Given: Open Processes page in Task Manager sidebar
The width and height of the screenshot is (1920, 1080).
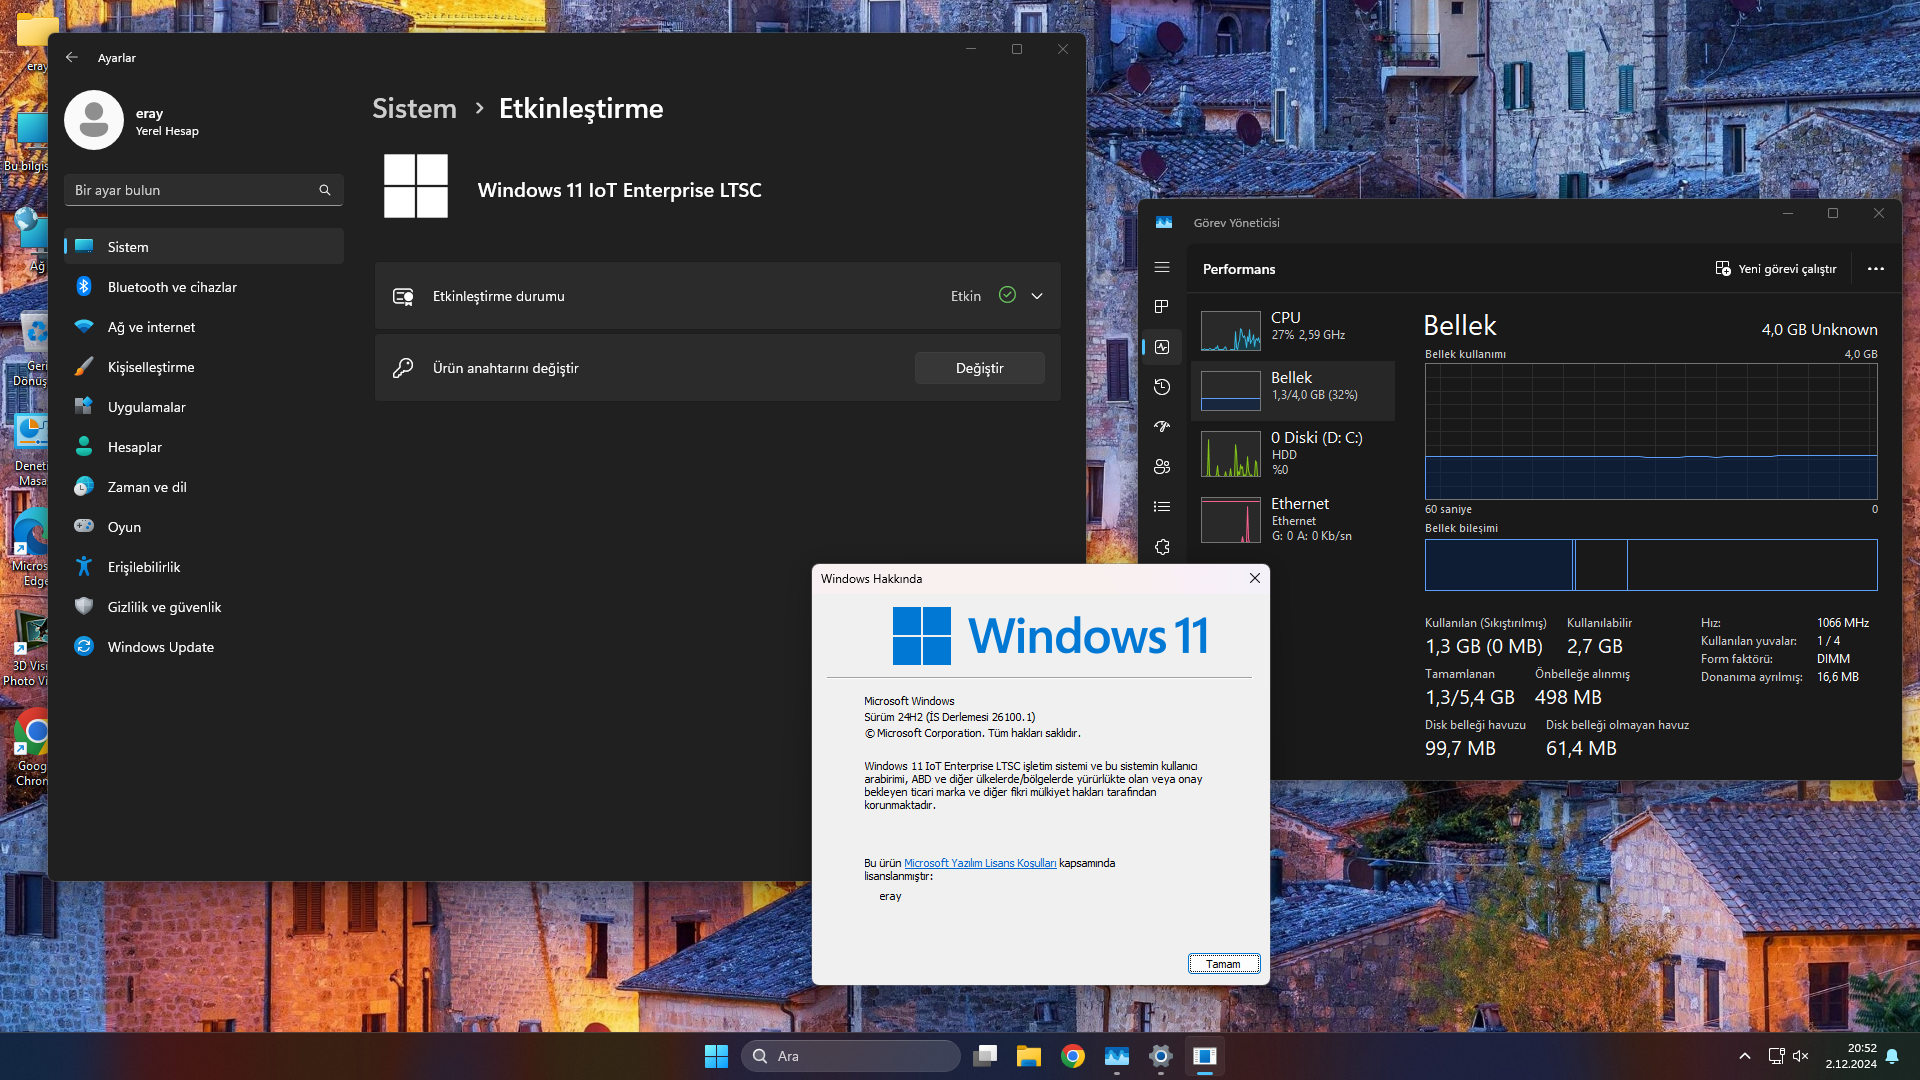Looking at the screenshot, I should [1162, 307].
